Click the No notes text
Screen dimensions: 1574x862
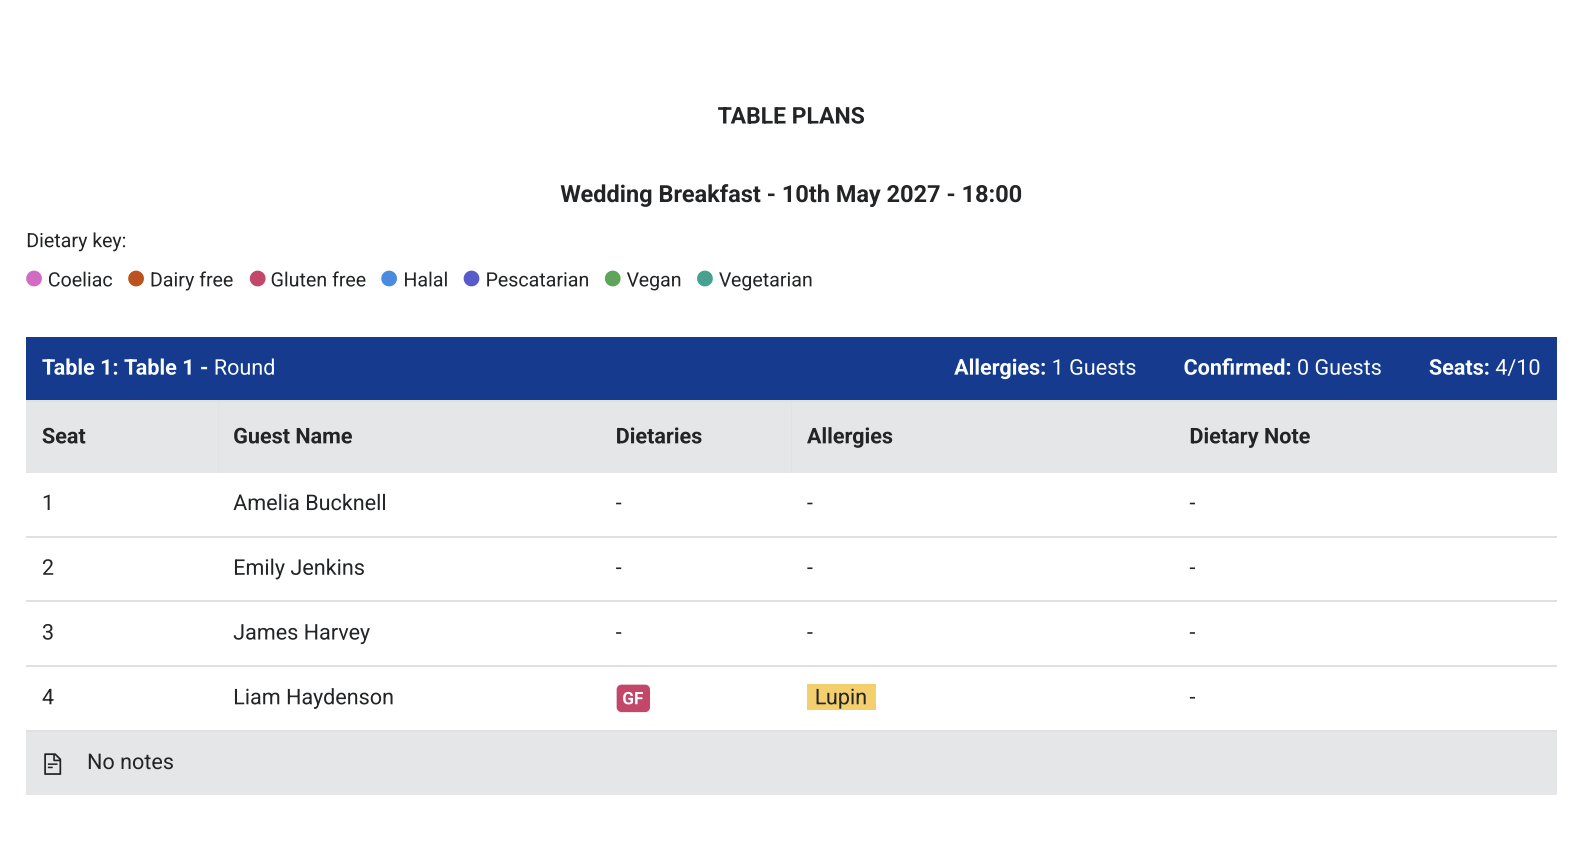pyautogui.click(x=131, y=762)
